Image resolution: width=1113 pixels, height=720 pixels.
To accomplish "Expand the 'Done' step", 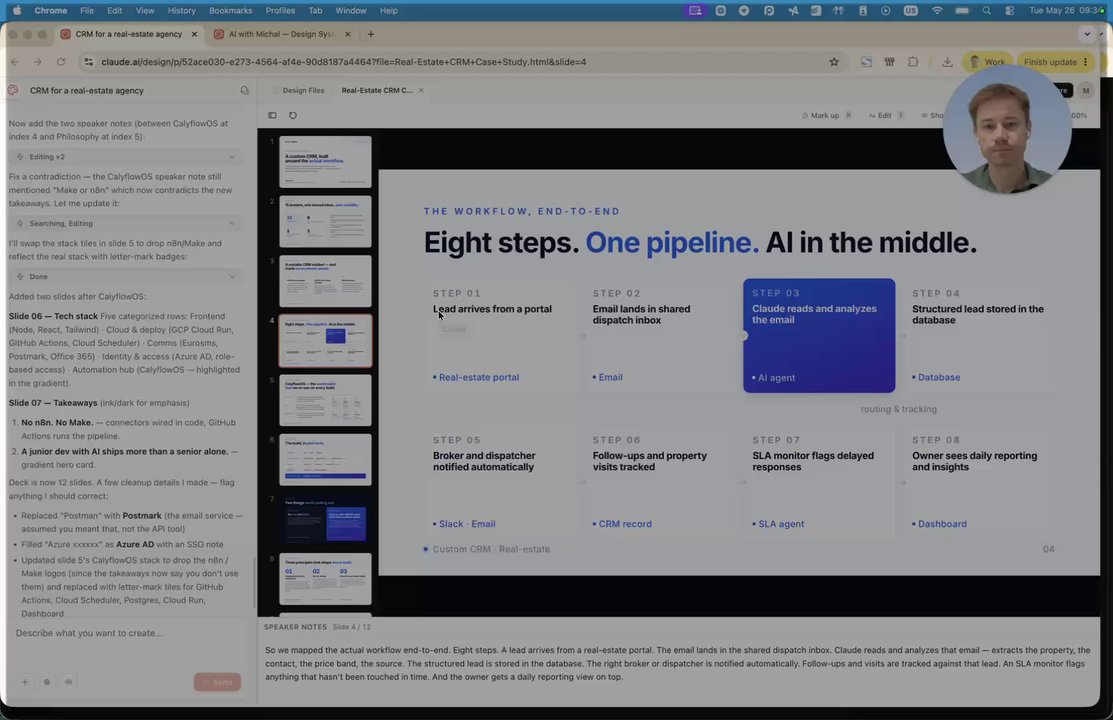I will [x=126, y=276].
